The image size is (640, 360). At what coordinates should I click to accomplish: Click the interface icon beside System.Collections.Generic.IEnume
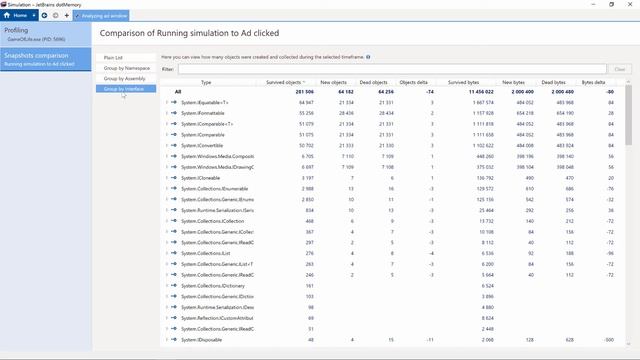coord(174,199)
